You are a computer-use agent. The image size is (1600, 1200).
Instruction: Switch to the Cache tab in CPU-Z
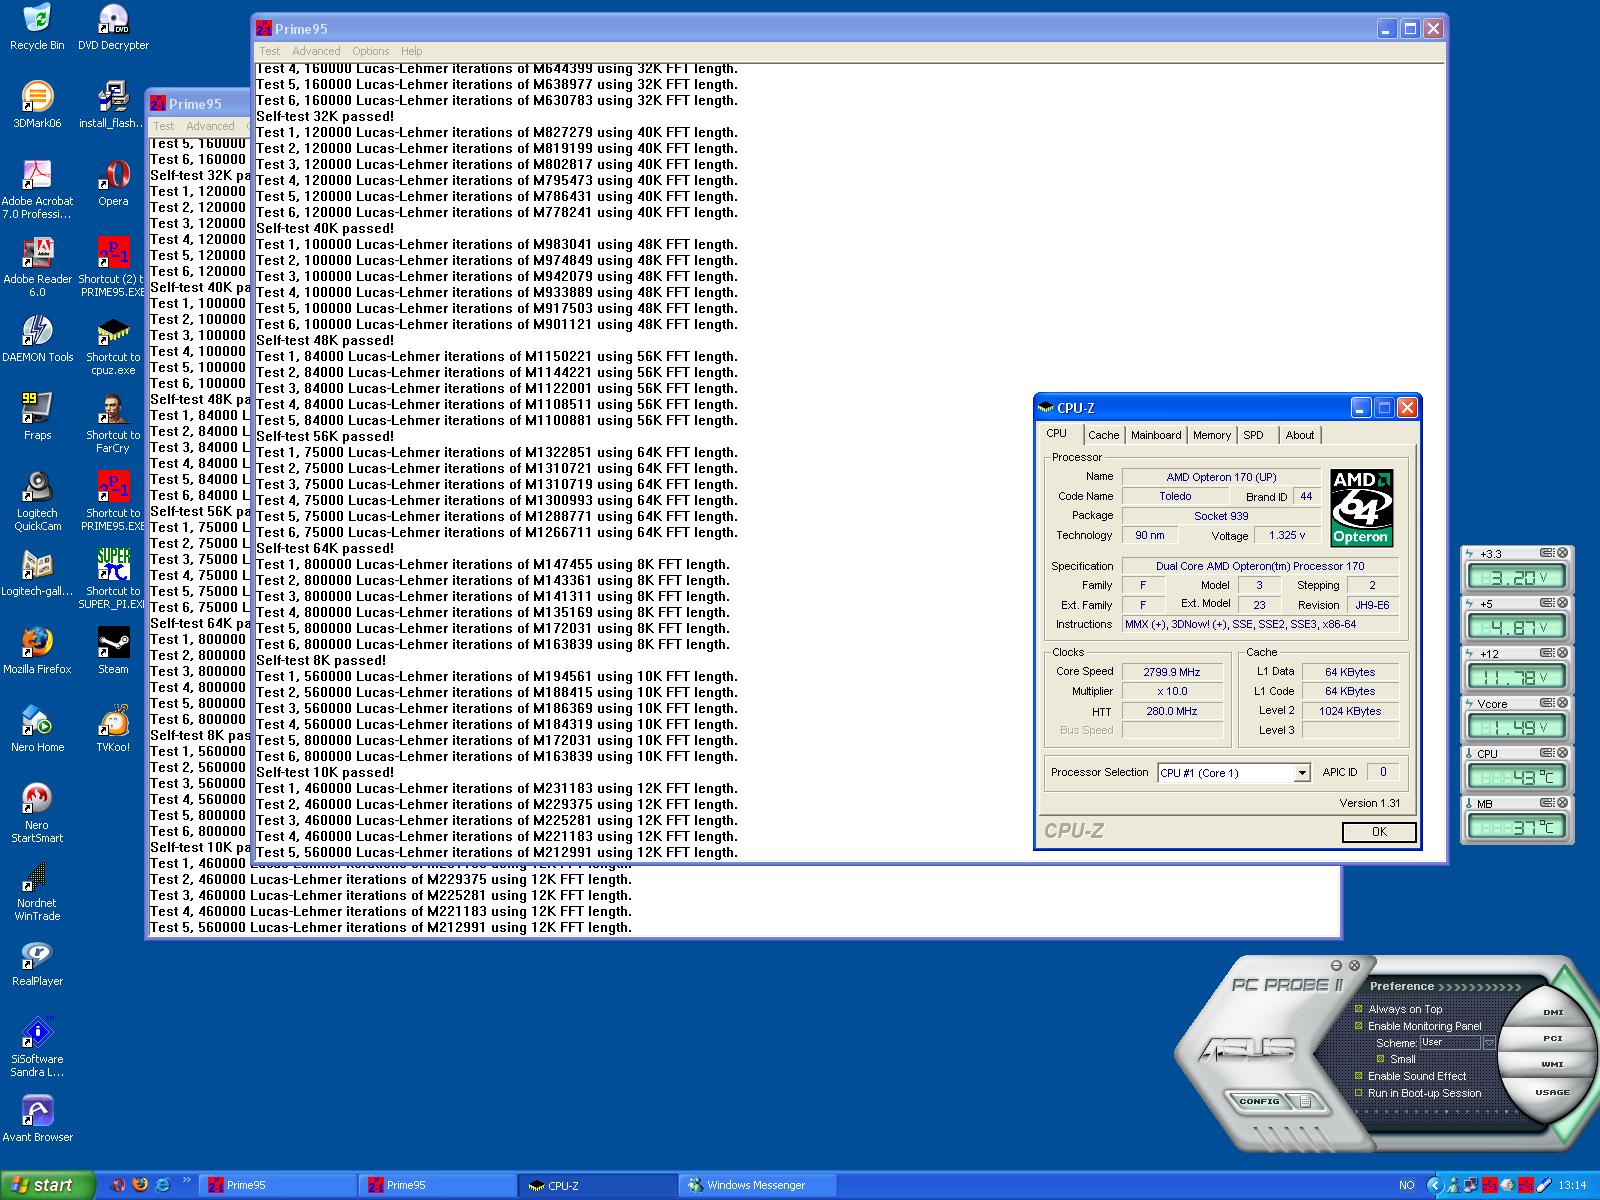[1103, 435]
